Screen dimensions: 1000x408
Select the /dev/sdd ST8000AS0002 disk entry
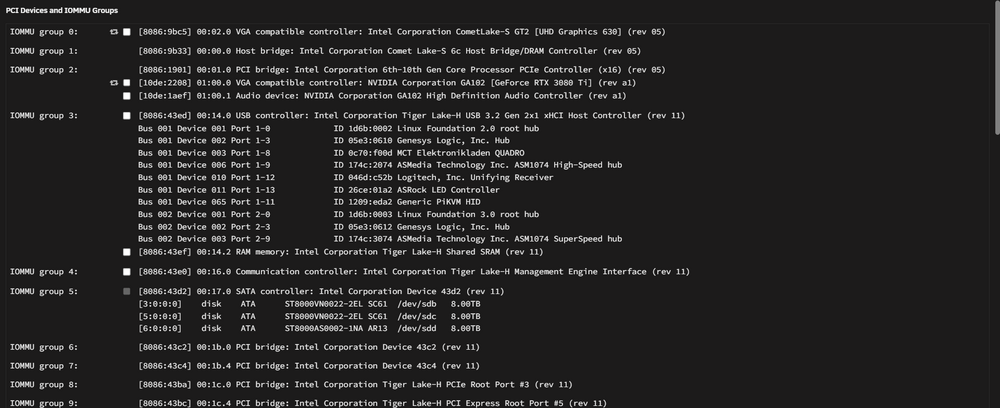(x=309, y=329)
